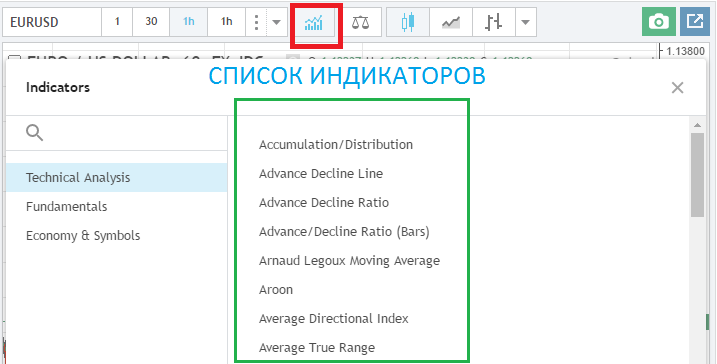Select the Line chart style
Viewport: 717px width, 364px height.
(x=451, y=22)
